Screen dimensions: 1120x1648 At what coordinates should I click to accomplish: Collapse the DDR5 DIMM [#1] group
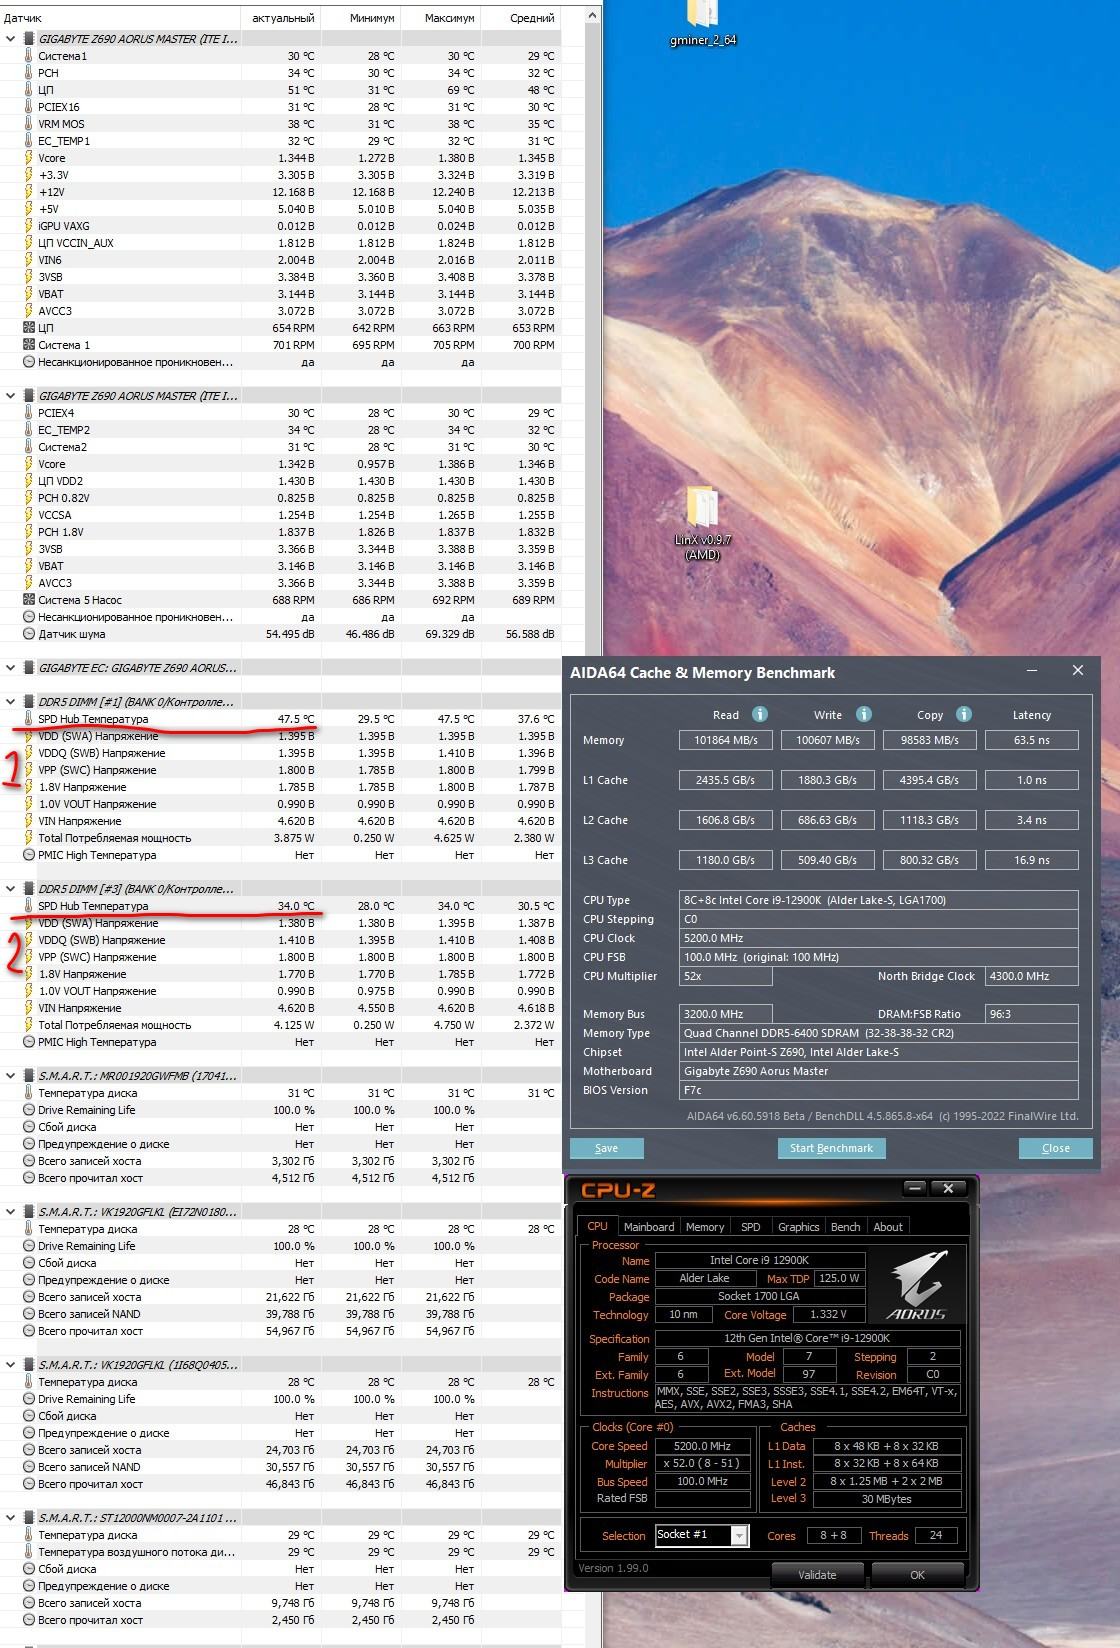tap(11, 702)
